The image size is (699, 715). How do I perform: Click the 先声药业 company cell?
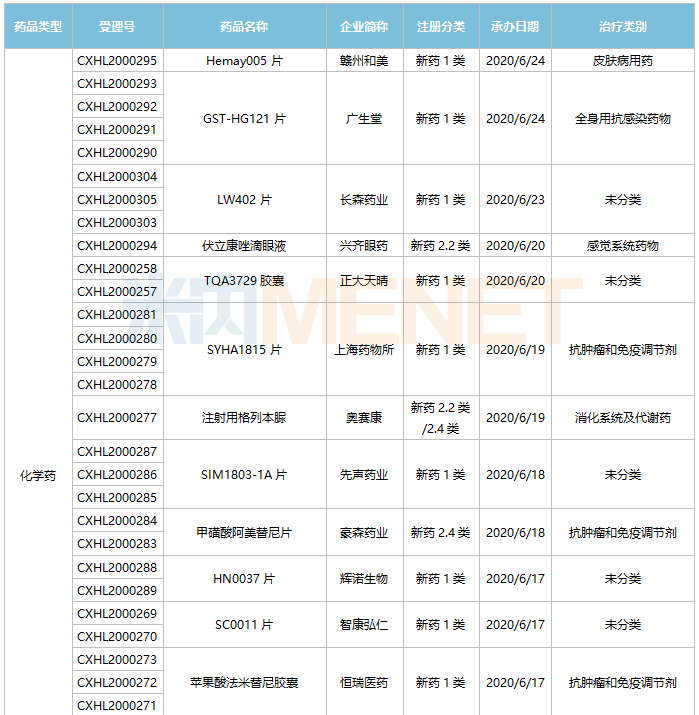pyautogui.click(x=364, y=475)
